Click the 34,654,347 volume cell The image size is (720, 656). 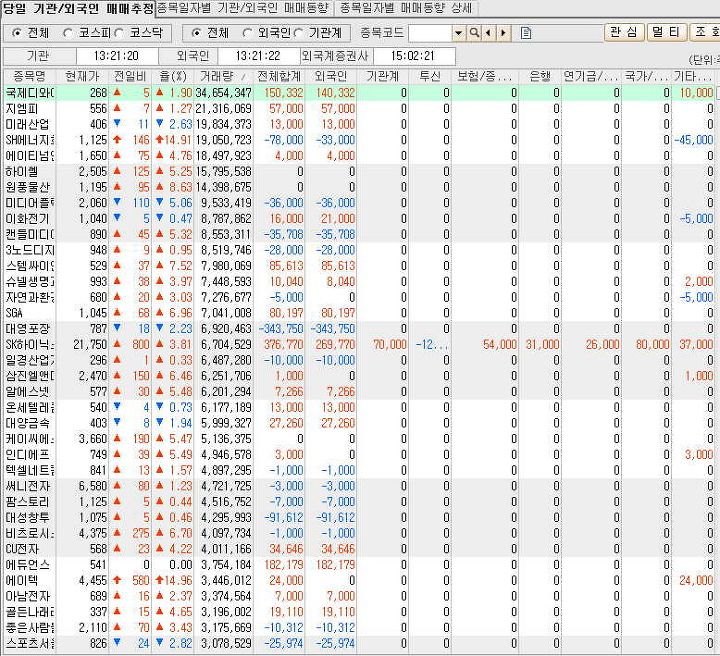coord(224,93)
